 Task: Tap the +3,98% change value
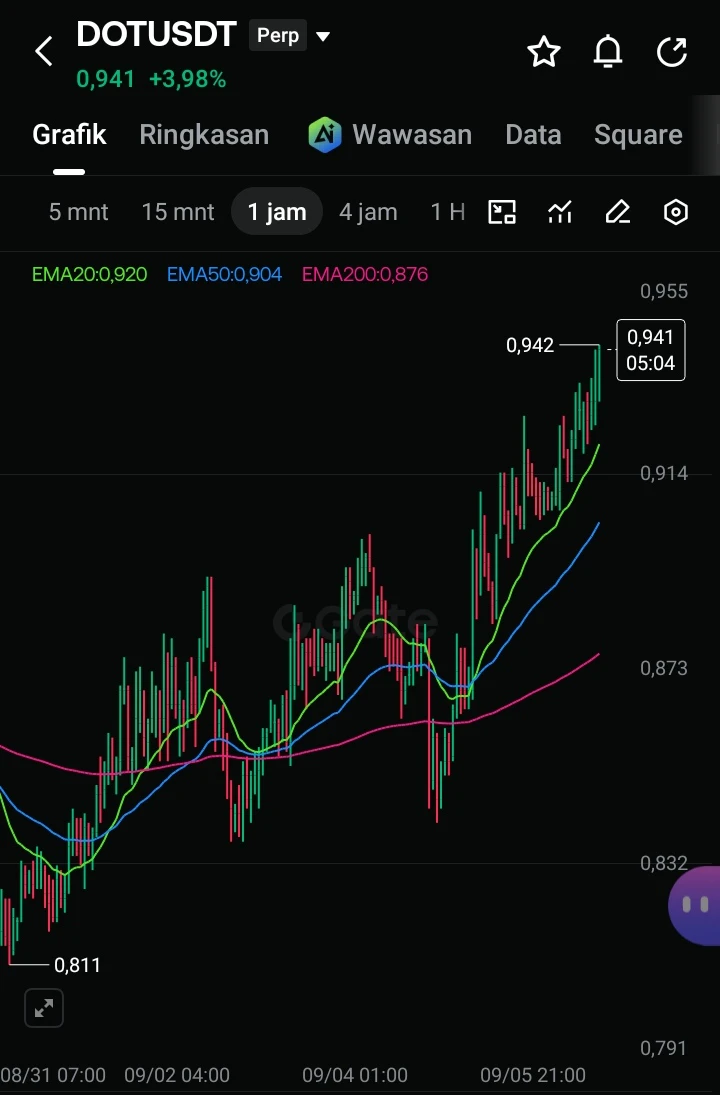(x=187, y=79)
